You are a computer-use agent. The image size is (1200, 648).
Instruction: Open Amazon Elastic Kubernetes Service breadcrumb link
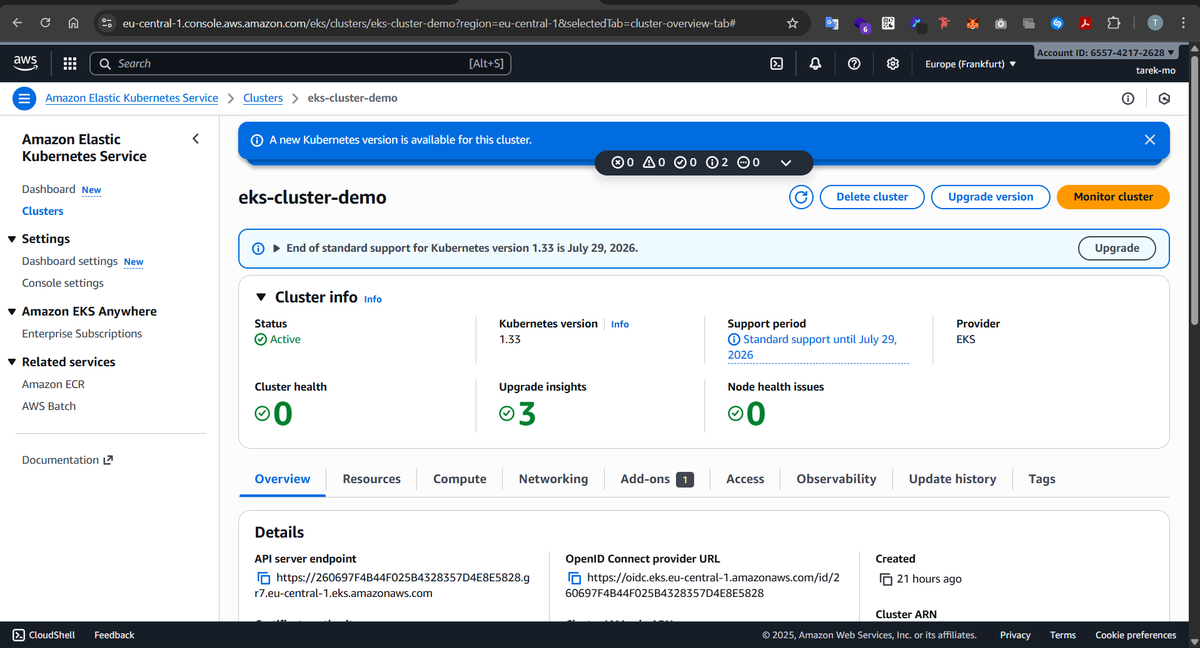coord(131,98)
